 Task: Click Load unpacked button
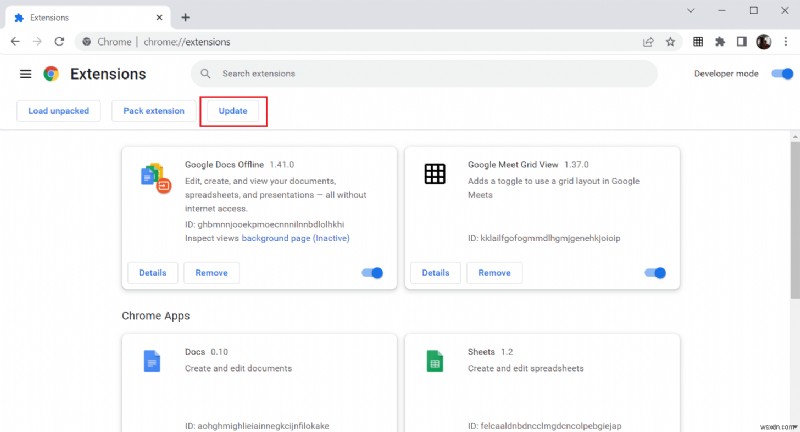coord(58,111)
